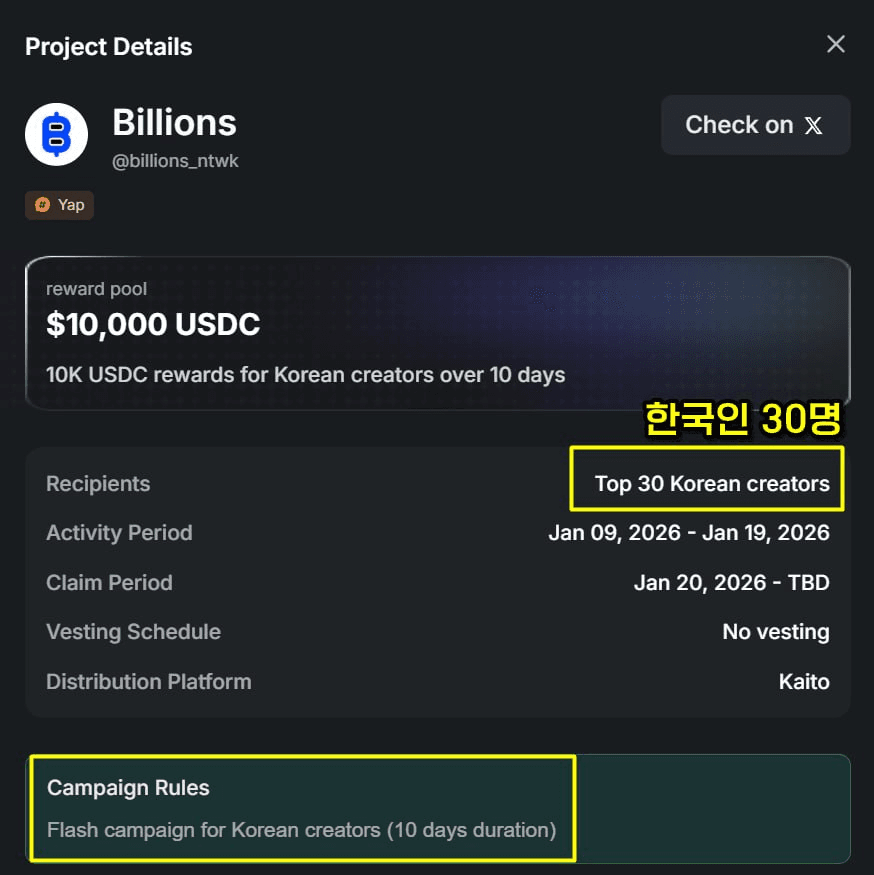Click the orange hash icon beside Yap
Image resolution: width=874 pixels, height=875 pixels.
point(42,205)
